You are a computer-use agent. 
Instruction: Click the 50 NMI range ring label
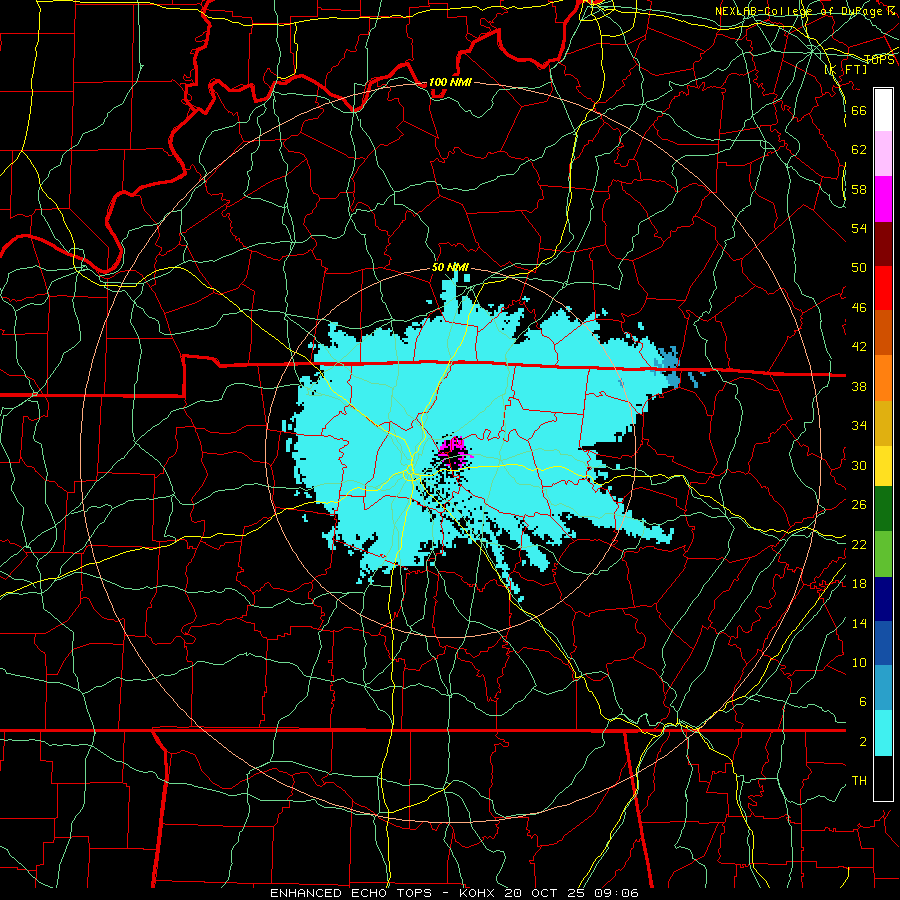(x=450, y=267)
